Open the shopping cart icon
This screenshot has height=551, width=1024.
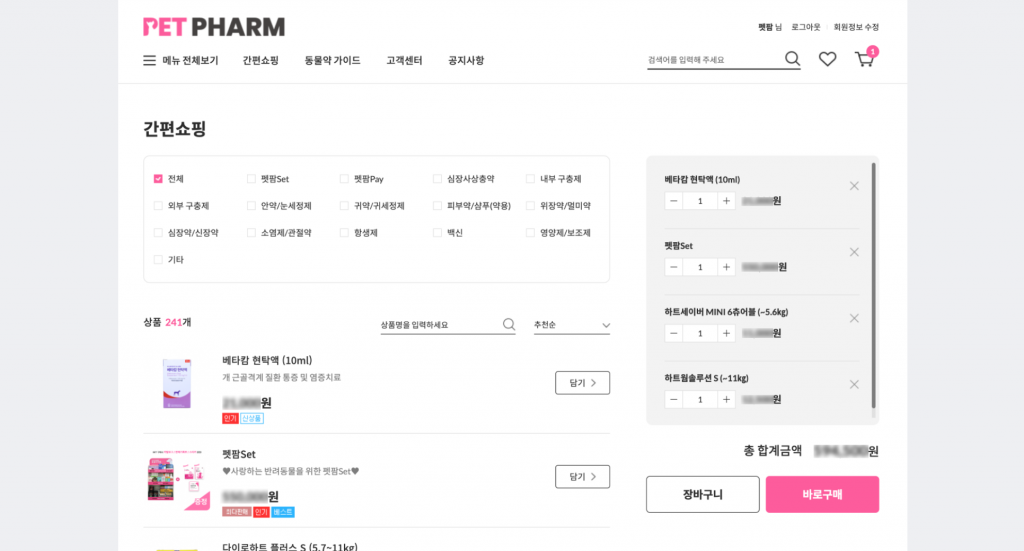click(864, 59)
